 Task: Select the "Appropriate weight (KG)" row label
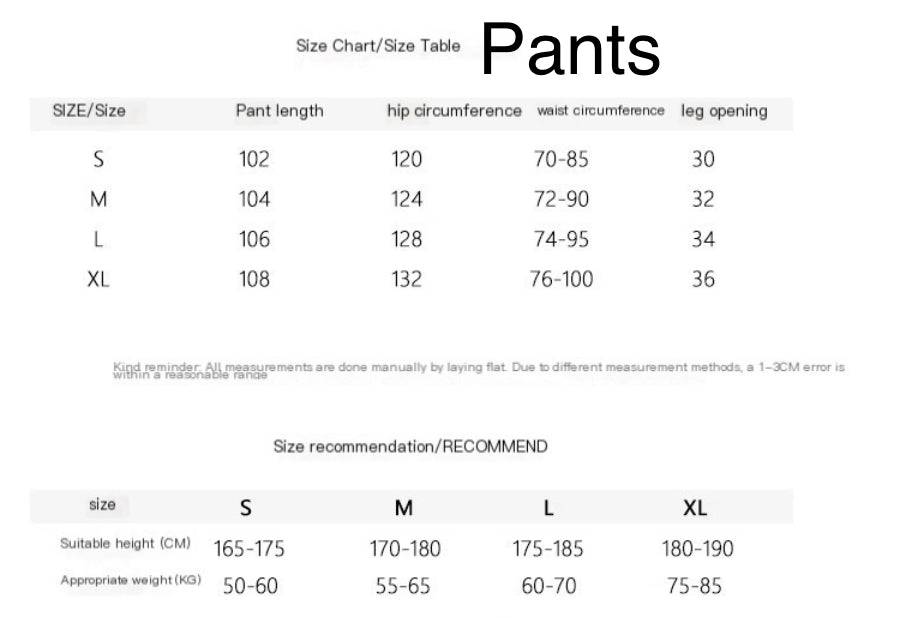(130, 580)
